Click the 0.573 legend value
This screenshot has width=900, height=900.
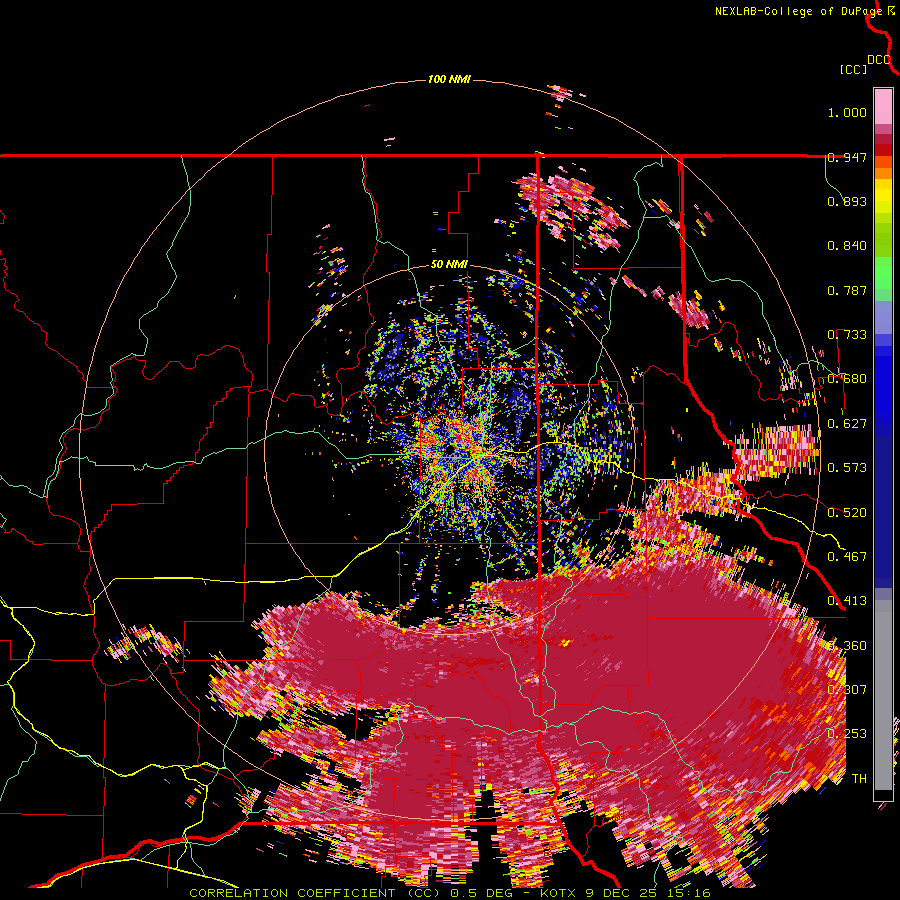pos(847,468)
